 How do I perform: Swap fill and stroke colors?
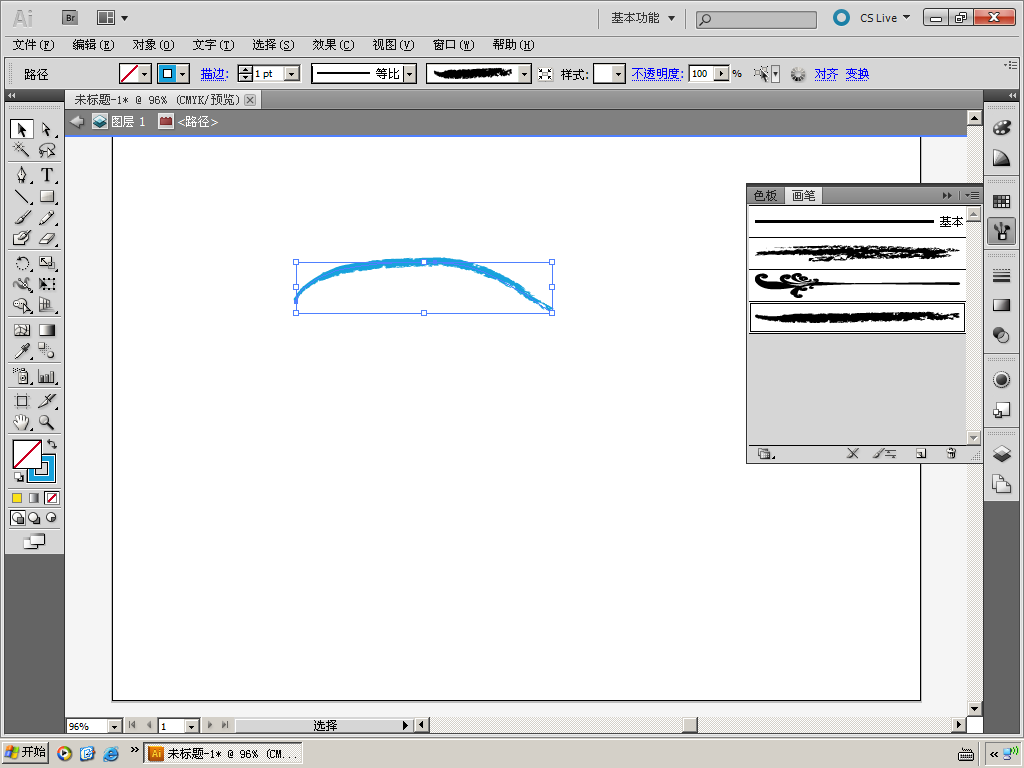click(52, 444)
